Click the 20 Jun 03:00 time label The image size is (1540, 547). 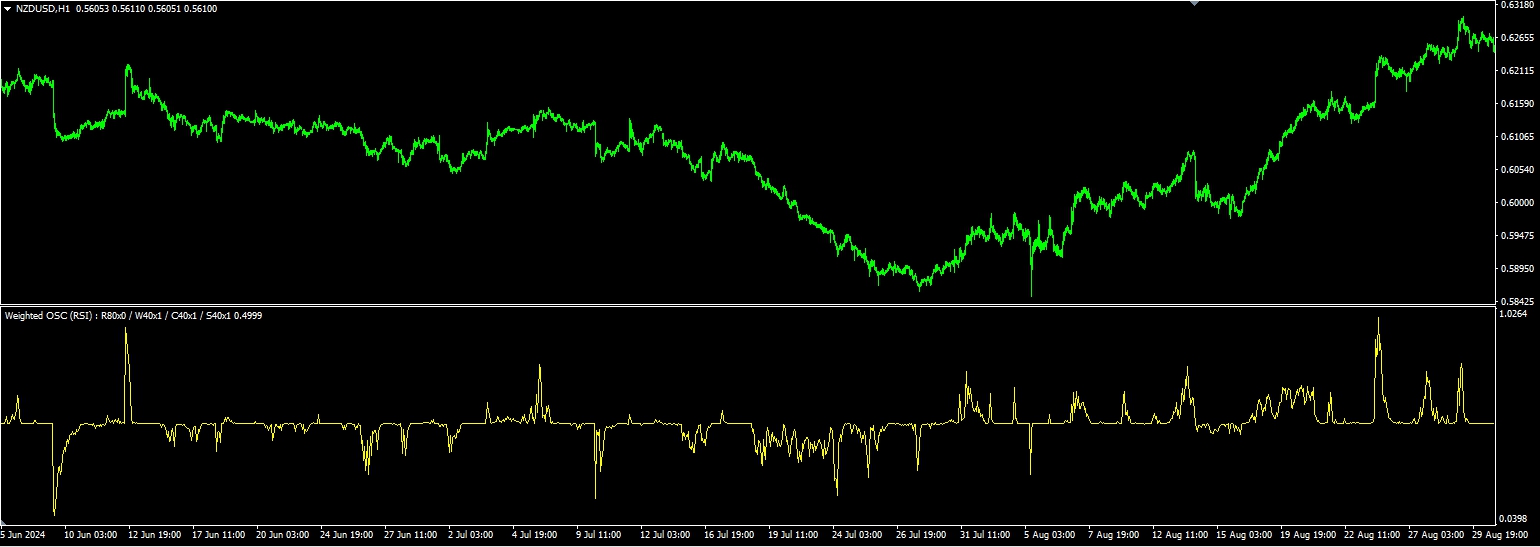pyautogui.click(x=283, y=535)
